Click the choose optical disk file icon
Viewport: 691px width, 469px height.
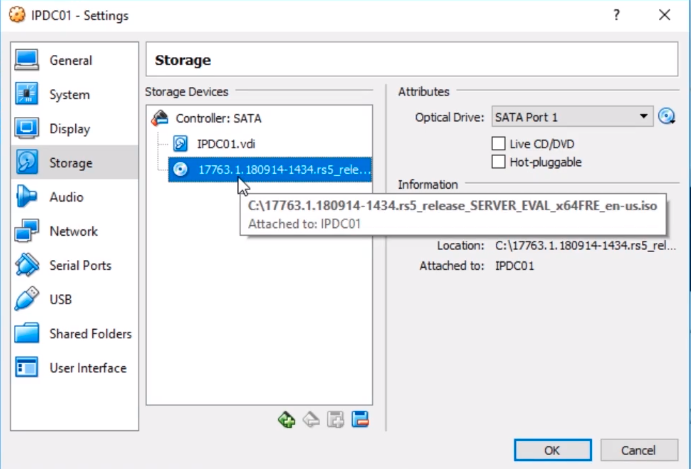(668, 117)
